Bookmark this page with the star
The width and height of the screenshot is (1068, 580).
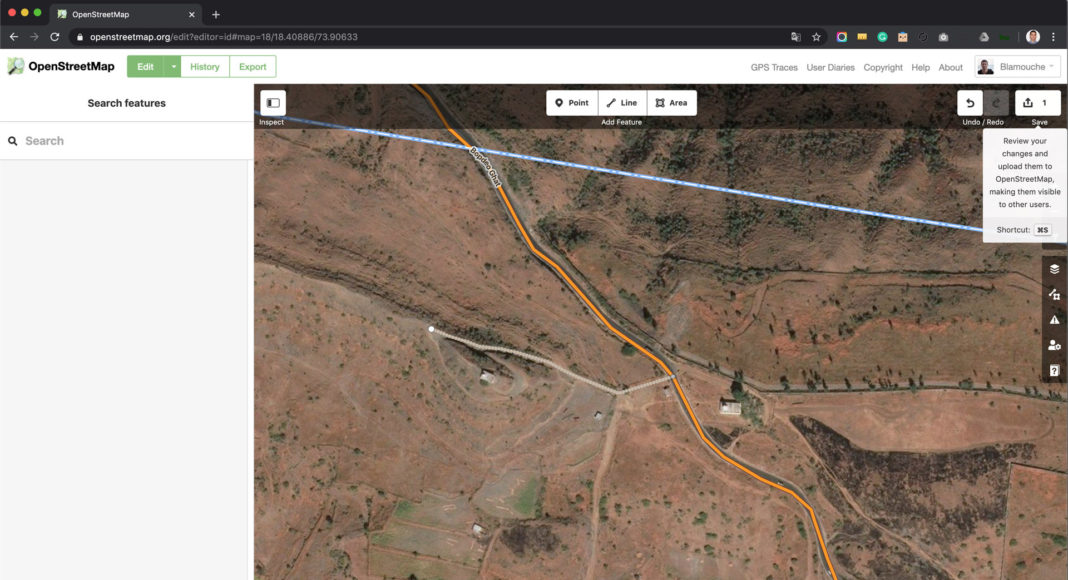816,37
